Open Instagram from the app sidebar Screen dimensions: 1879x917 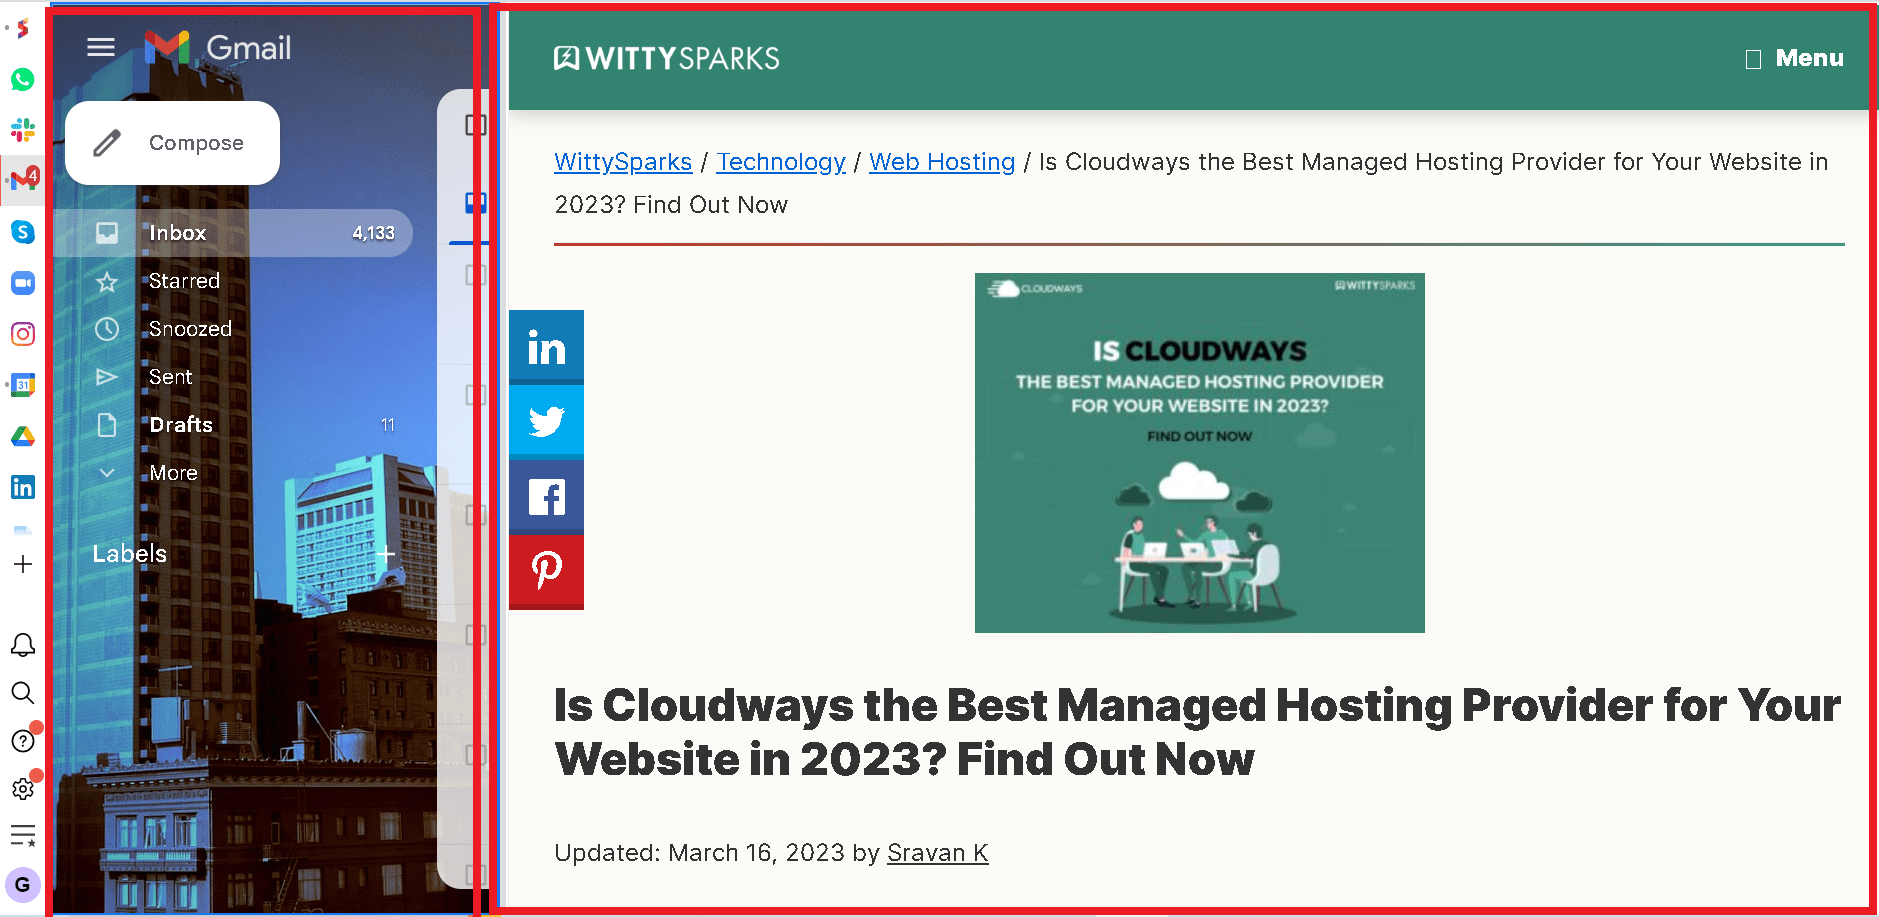pos(22,334)
